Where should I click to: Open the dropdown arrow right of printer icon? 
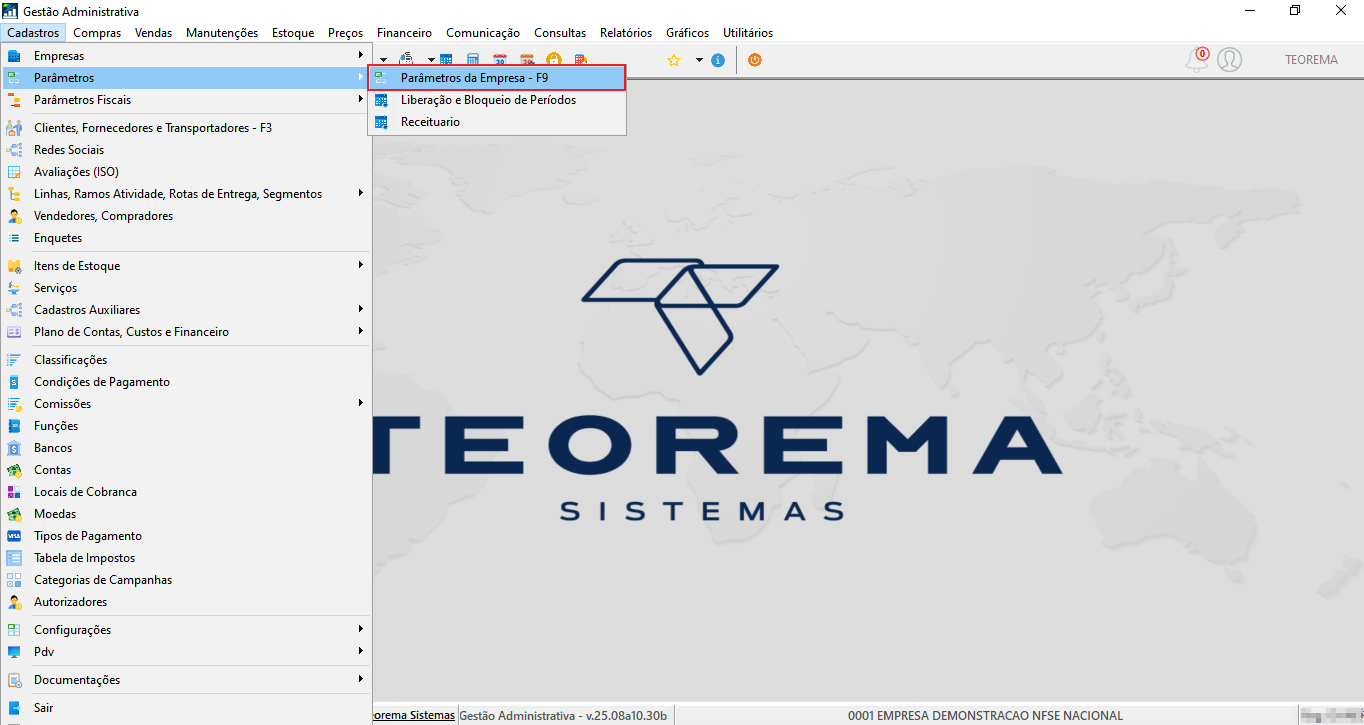pyautogui.click(x=431, y=60)
